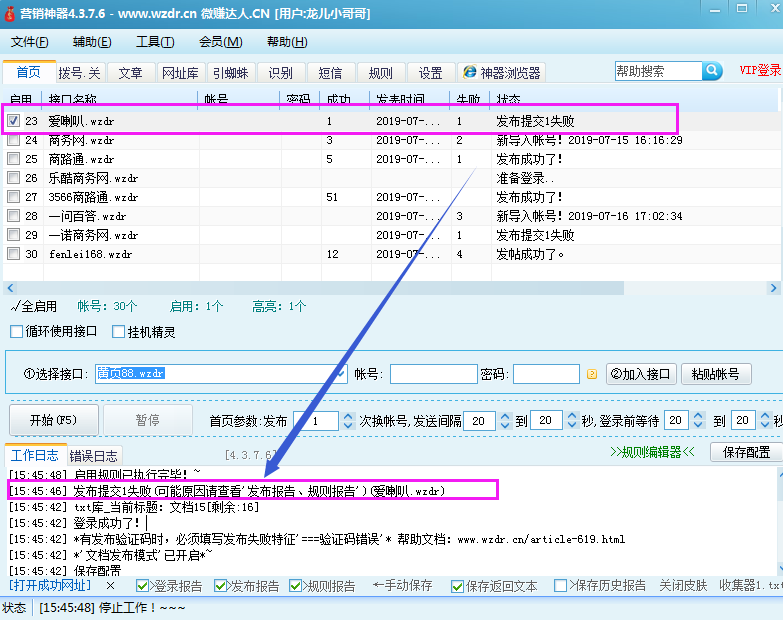This screenshot has height=620, width=783.
Task: Click the list scroll-right arrow
Action: [773, 288]
